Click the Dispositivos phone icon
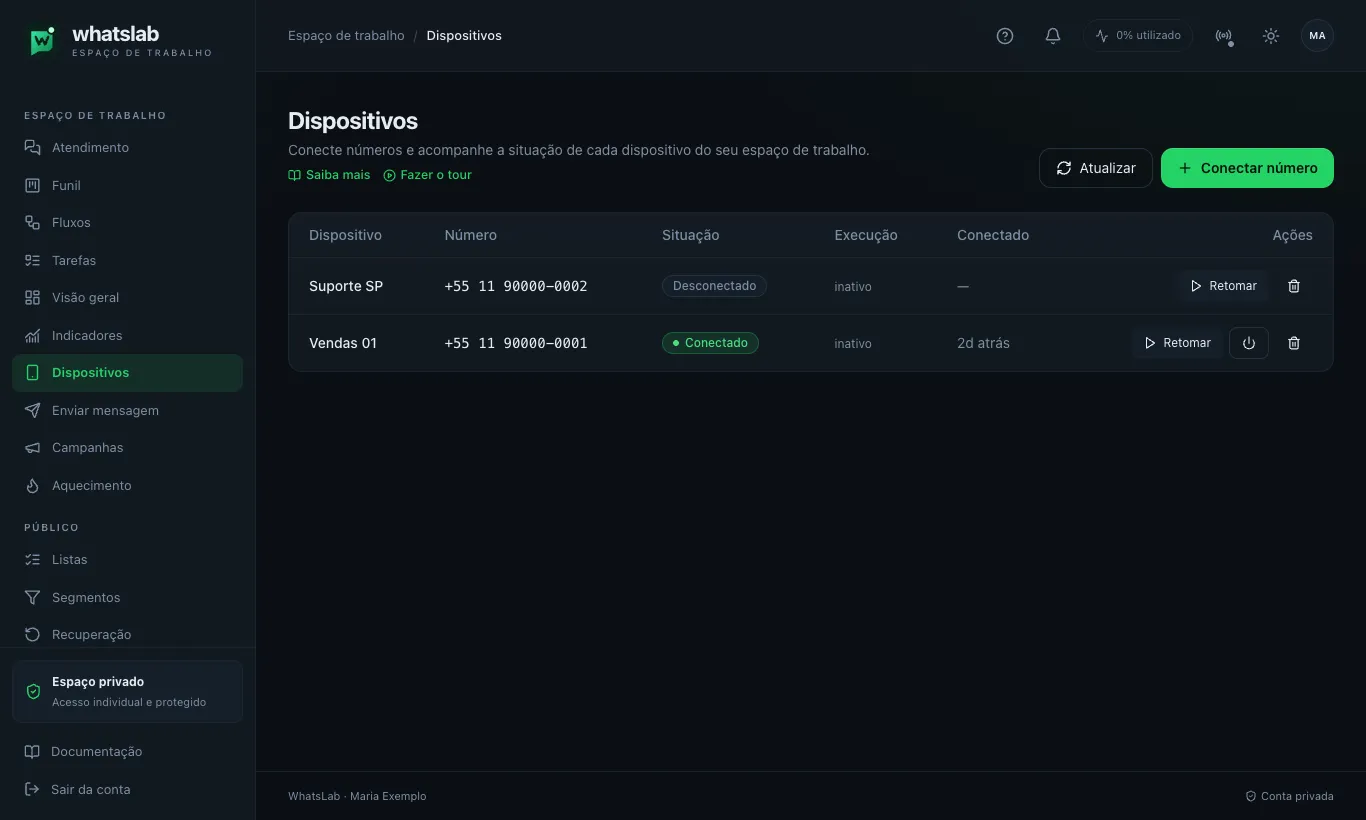 (32, 373)
